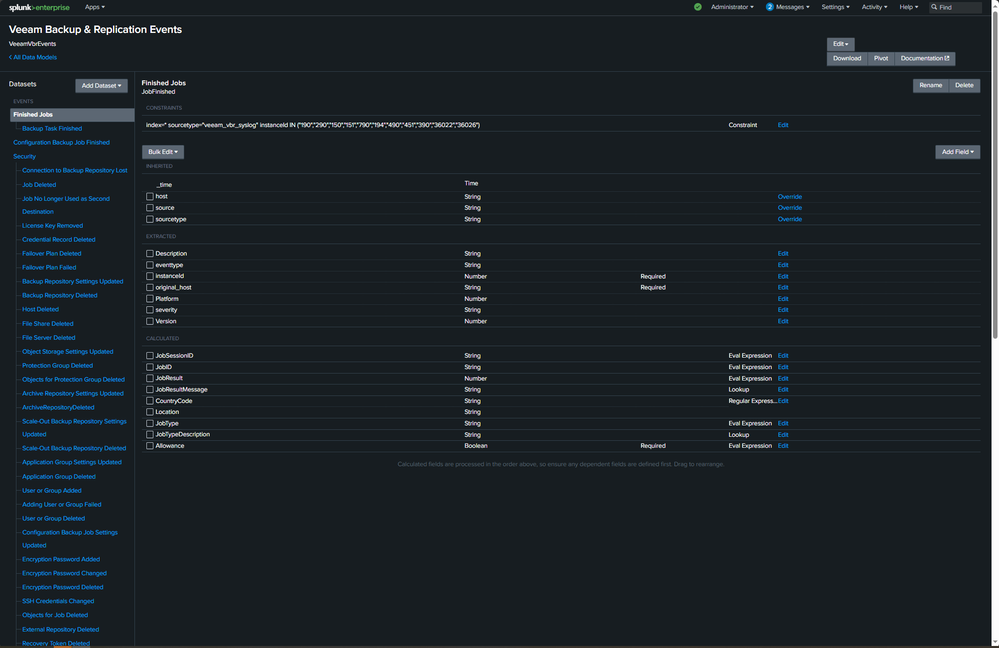Expand the data model Edit dropdown

[840, 44]
